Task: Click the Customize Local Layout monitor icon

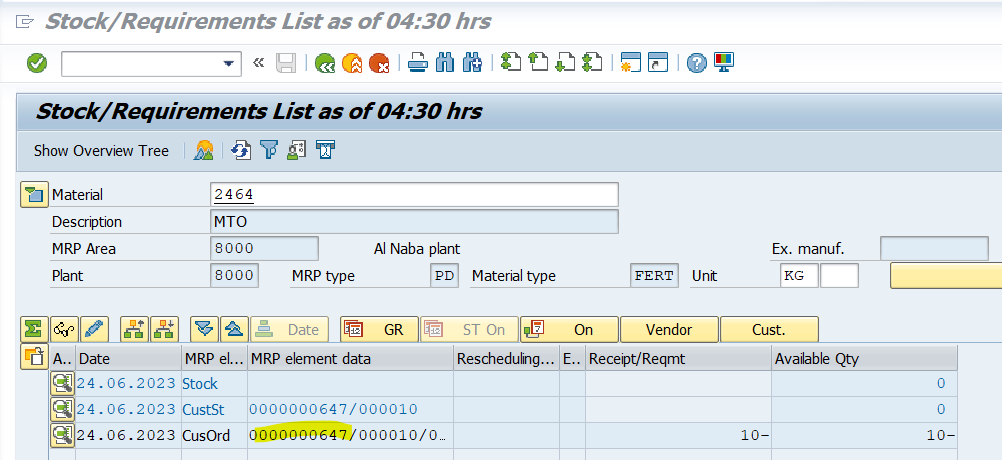Action: (x=723, y=63)
